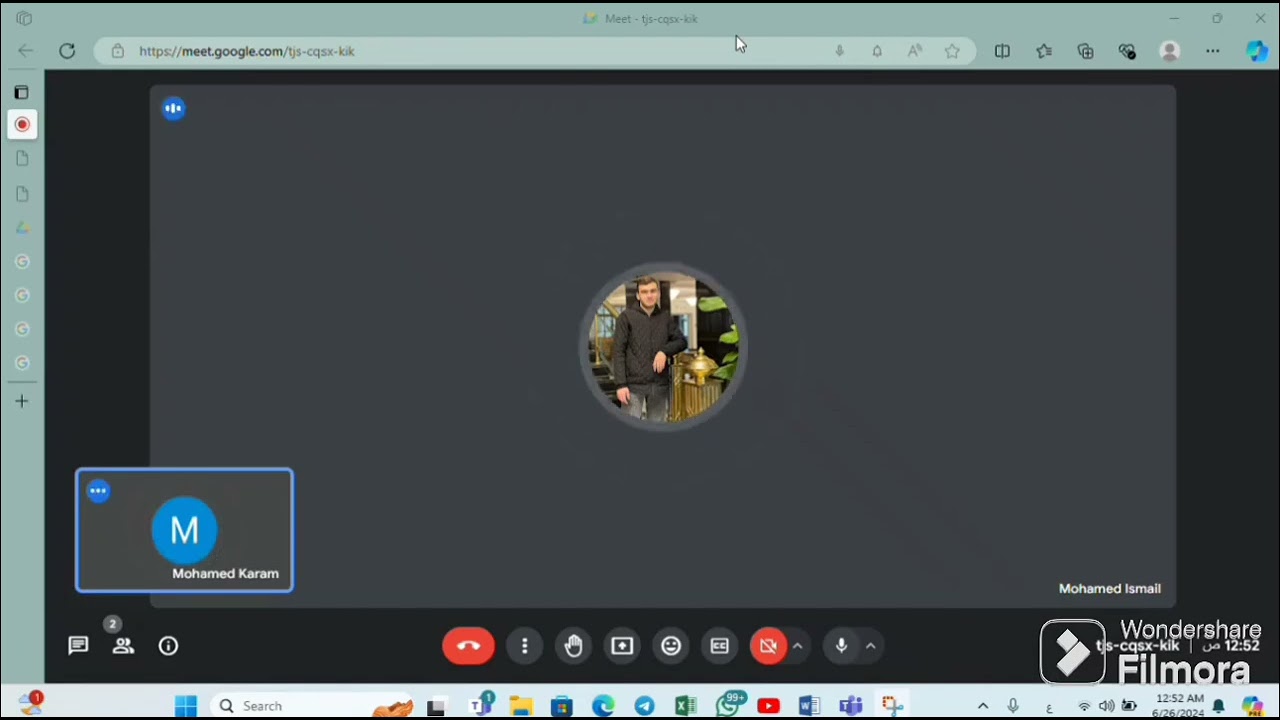This screenshot has width=1280, height=720.
Task: Refresh the browser page
Action: tap(67, 51)
